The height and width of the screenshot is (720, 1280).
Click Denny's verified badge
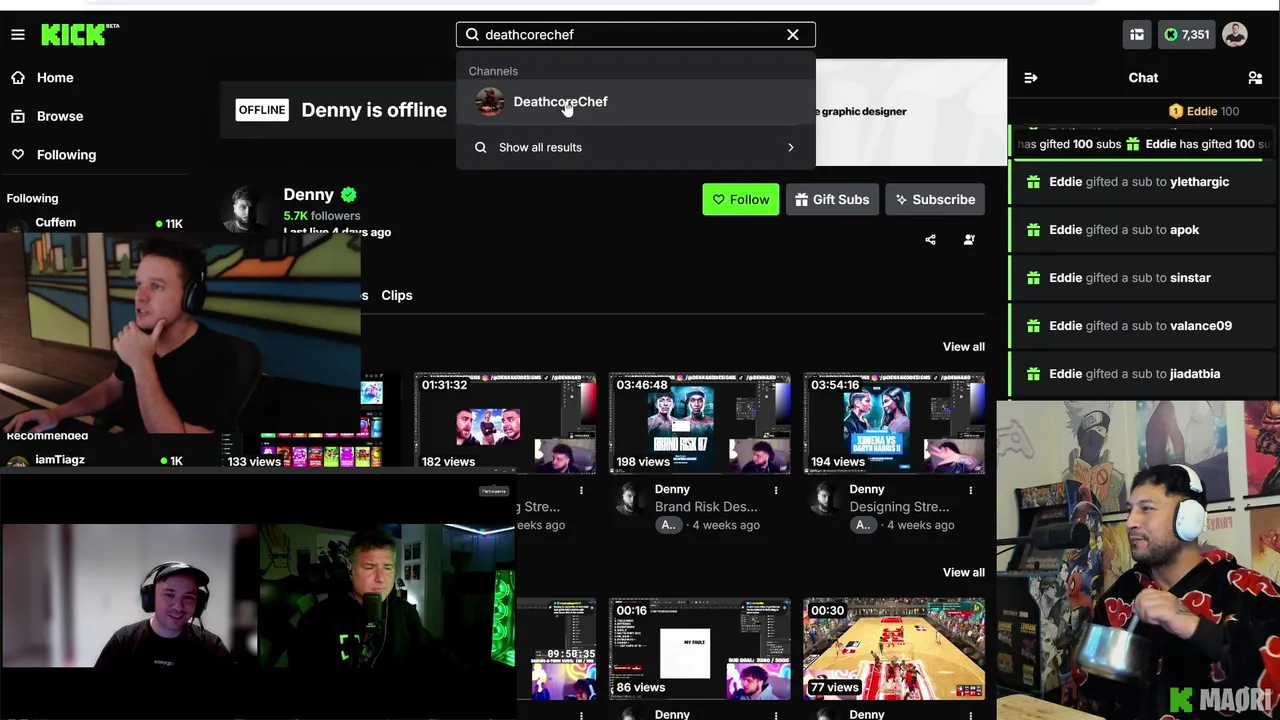pos(348,195)
